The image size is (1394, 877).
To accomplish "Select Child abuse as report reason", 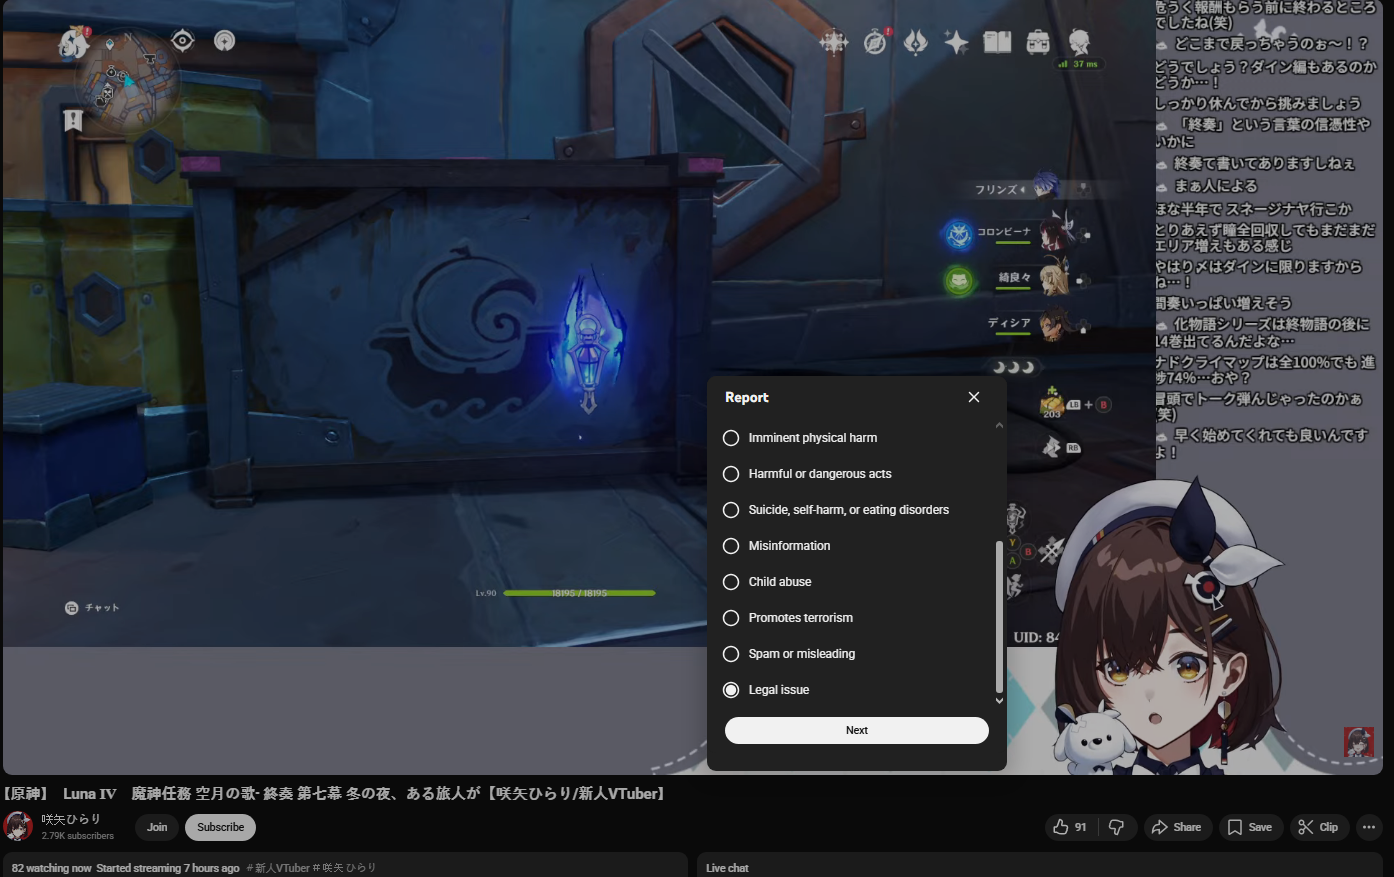I will click(x=731, y=582).
